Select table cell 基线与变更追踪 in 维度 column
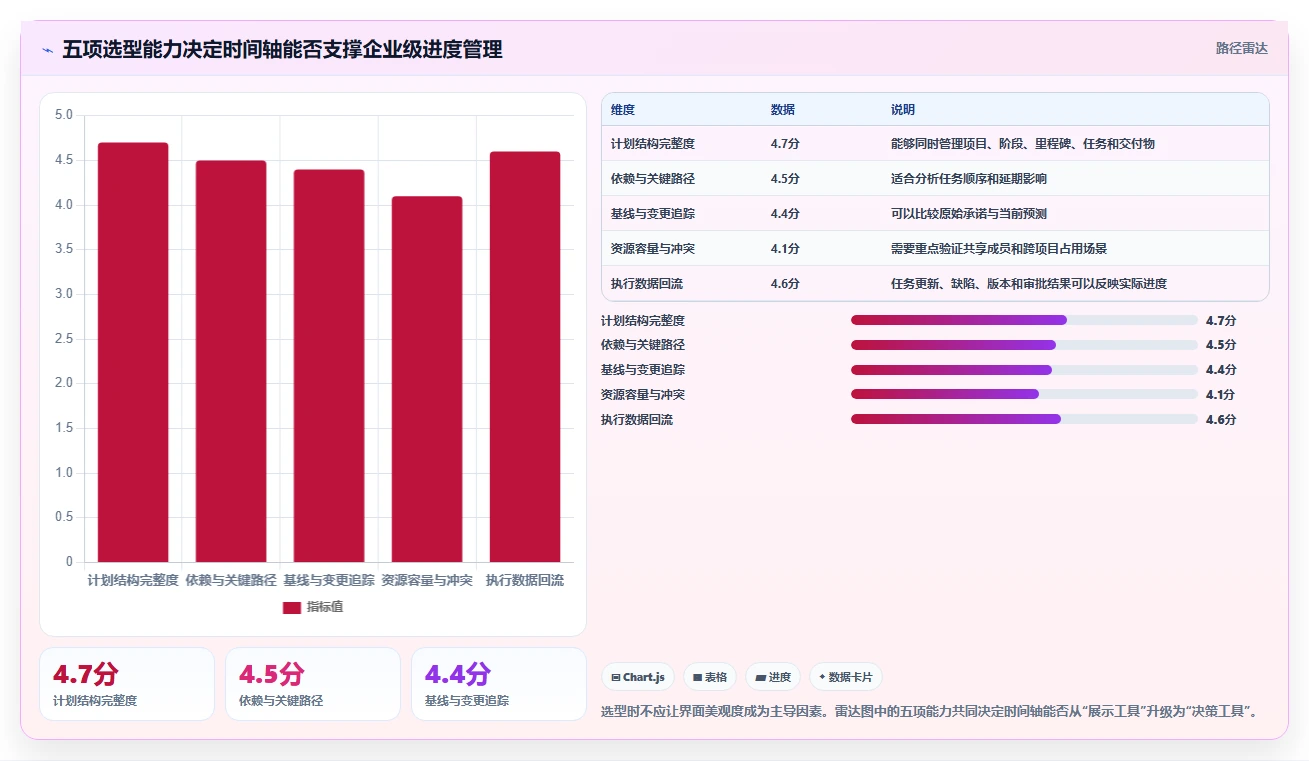This screenshot has height=761, width=1309. [653, 214]
